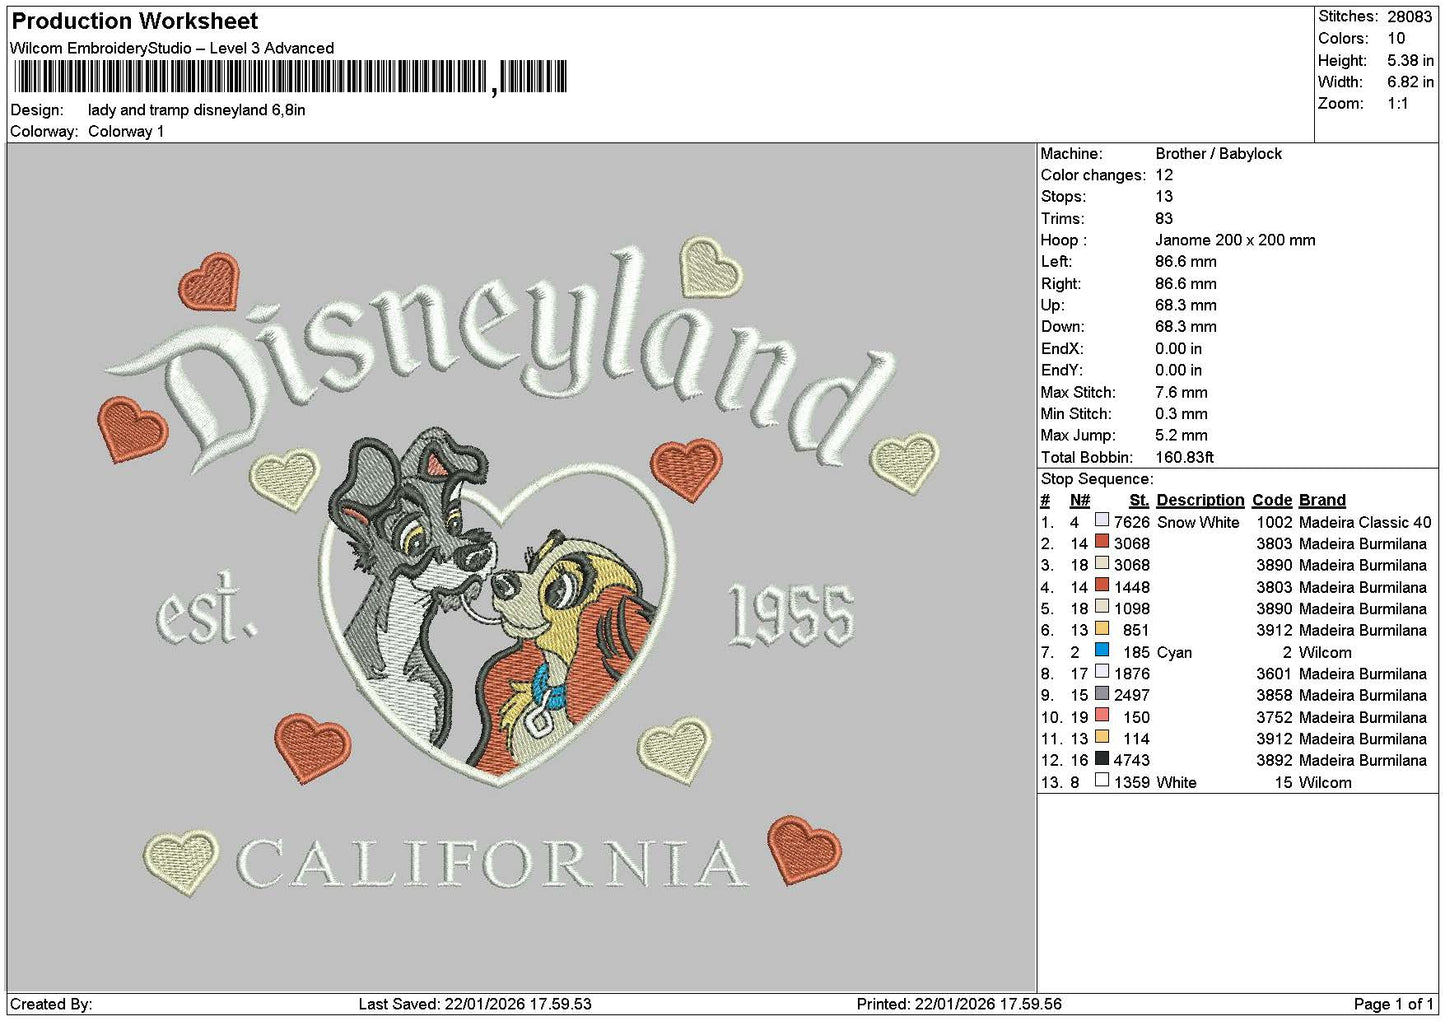Click the Zoom value '1:1'

click(1398, 103)
